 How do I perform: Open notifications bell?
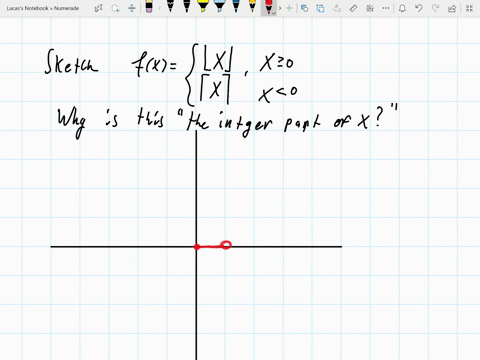click(402, 8)
